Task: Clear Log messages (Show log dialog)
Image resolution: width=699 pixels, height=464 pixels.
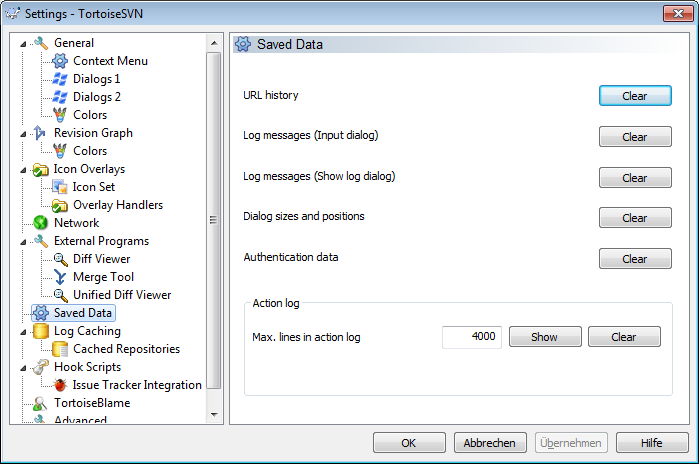Action: tap(635, 178)
